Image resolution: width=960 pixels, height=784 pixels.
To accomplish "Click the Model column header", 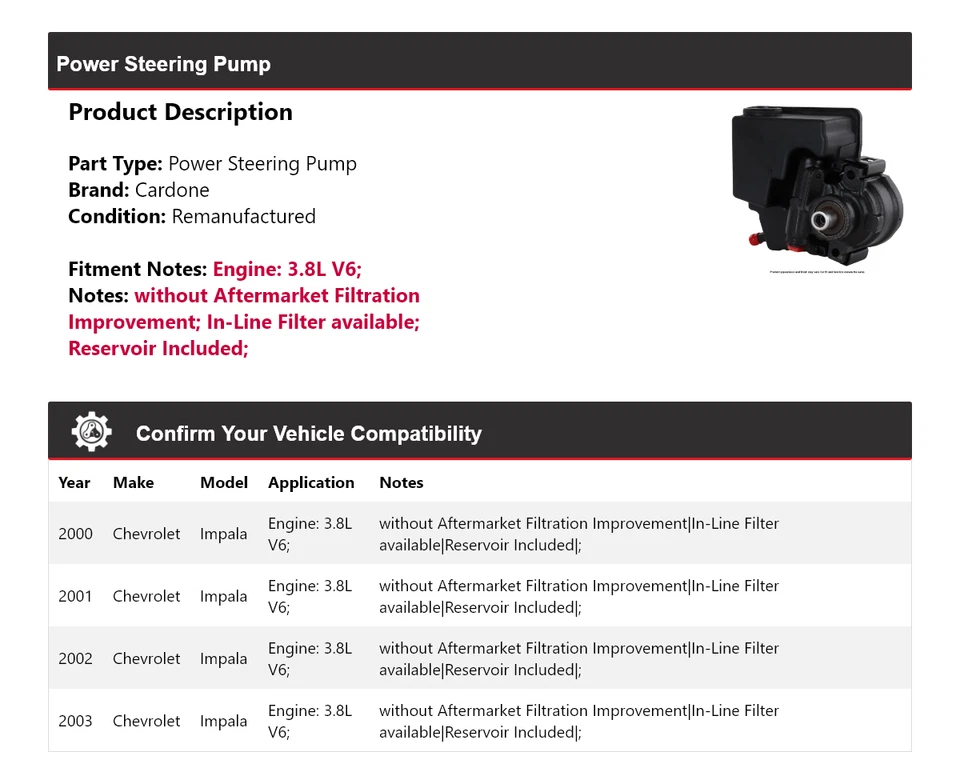I will pyautogui.click(x=224, y=482).
